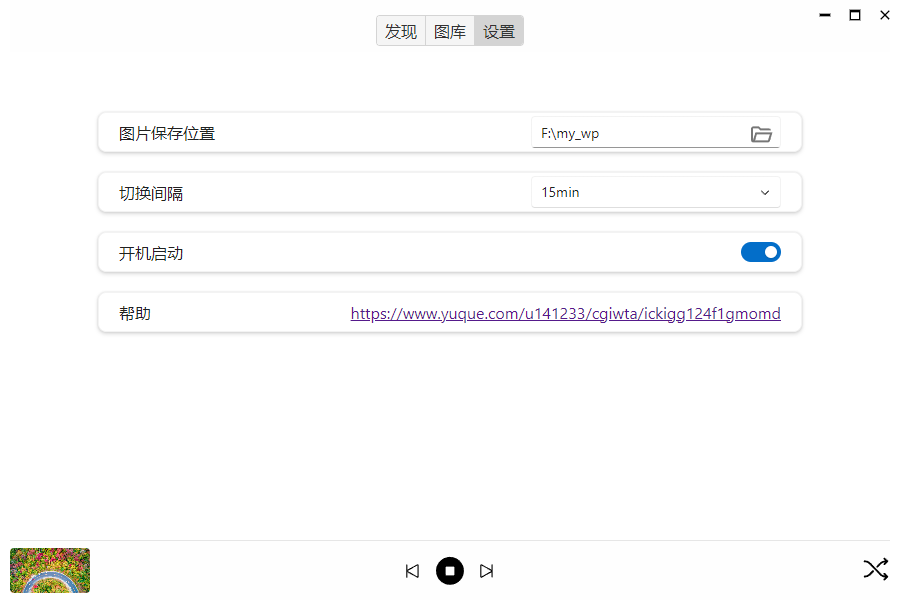
Task: Click the 切换间隔 setting label
Action: coord(151,194)
